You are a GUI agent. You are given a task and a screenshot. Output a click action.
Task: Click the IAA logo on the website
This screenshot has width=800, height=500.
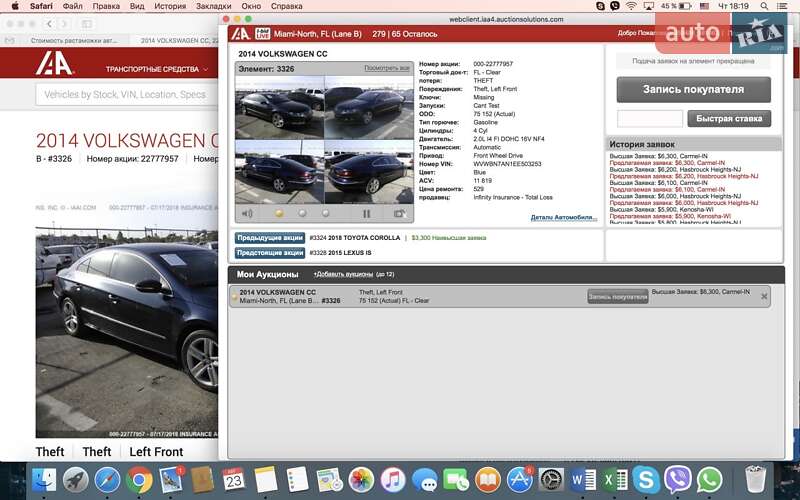(56, 65)
